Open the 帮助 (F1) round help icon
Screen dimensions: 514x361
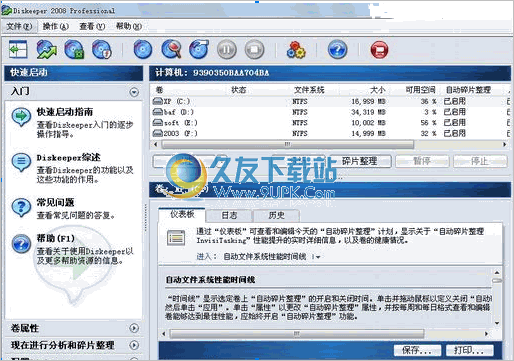click(x=21, y=244)
